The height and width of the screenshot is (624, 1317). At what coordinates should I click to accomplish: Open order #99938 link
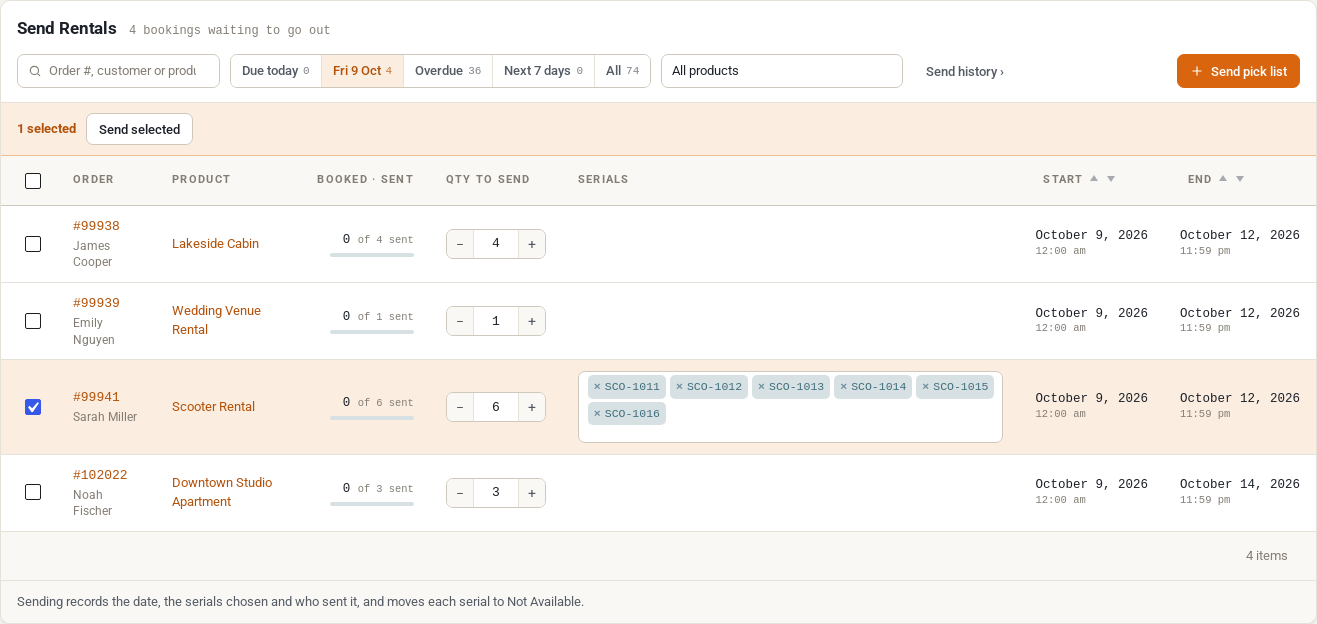(x=96, y=226)
